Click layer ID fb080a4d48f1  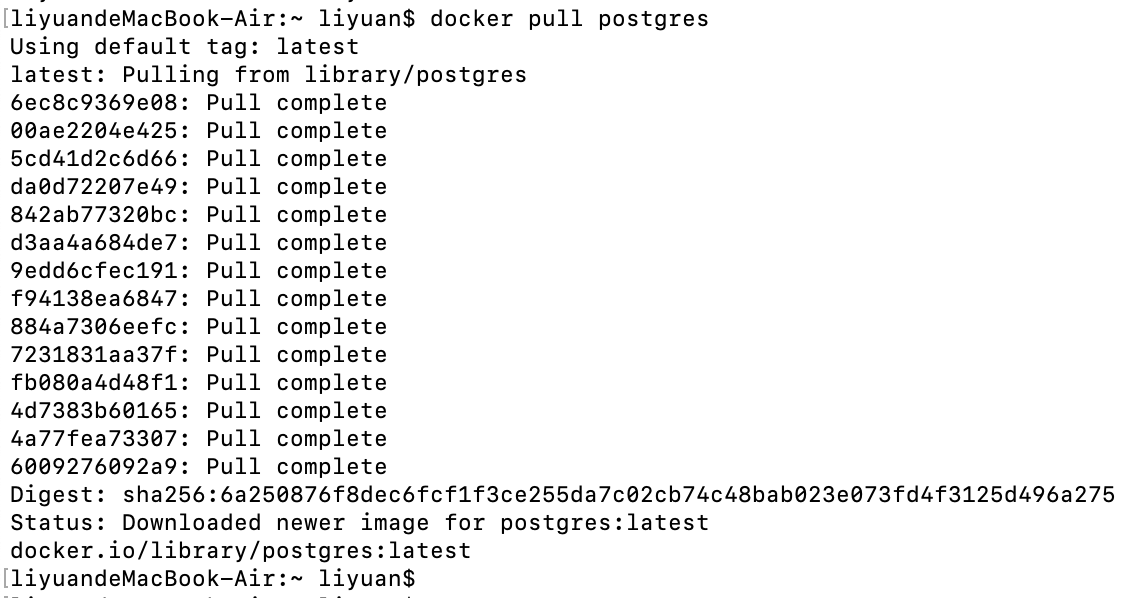(101, 383)
